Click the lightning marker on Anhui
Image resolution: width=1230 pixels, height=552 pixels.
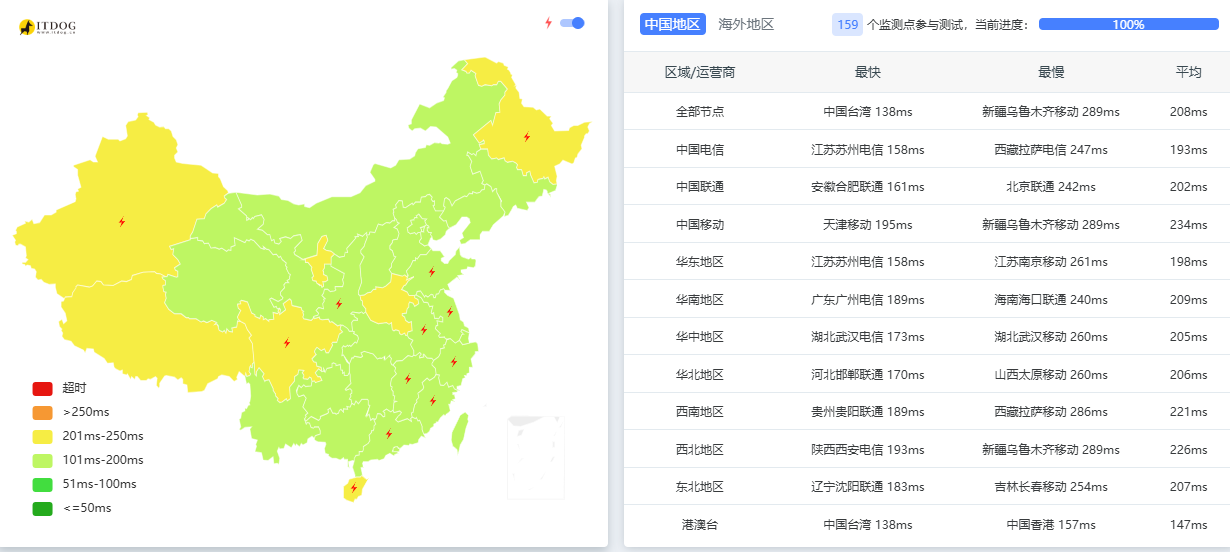point(424,330)
